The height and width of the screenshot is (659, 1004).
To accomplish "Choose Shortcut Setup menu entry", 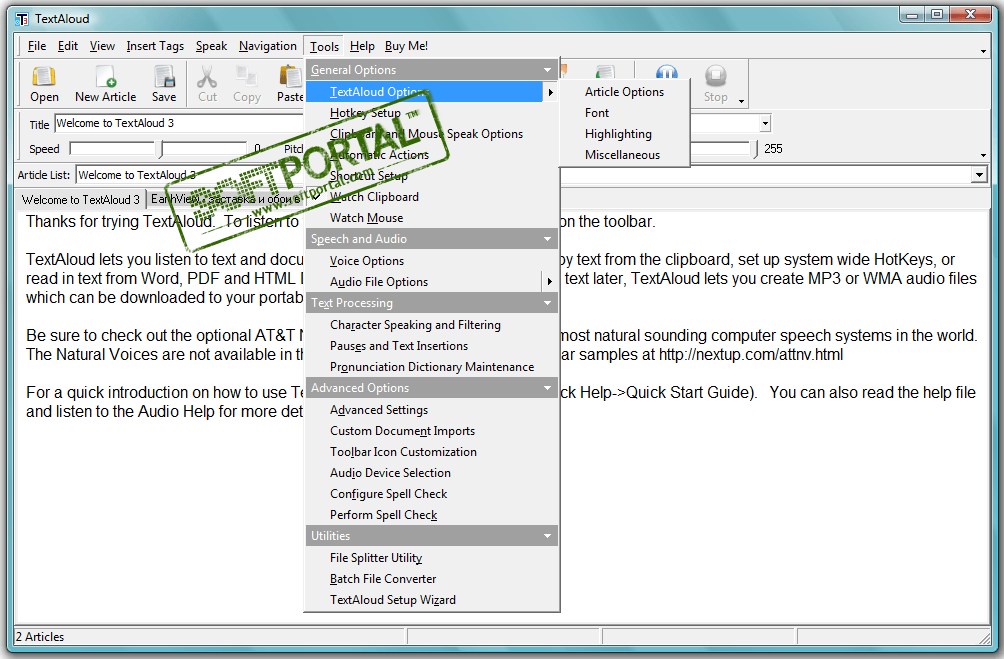I will tap(432, 175).
